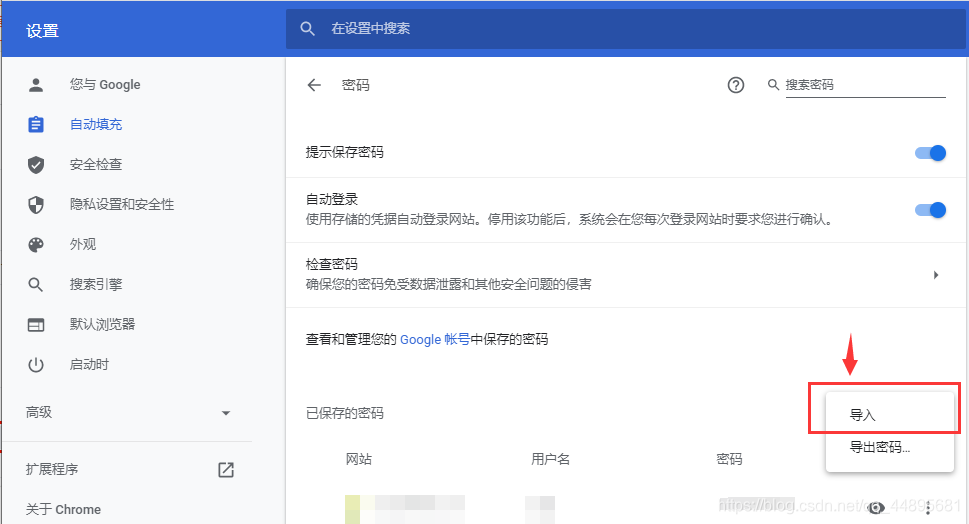
Task: Open the 隐私设置和安全性 section
Action: (122, 205)
